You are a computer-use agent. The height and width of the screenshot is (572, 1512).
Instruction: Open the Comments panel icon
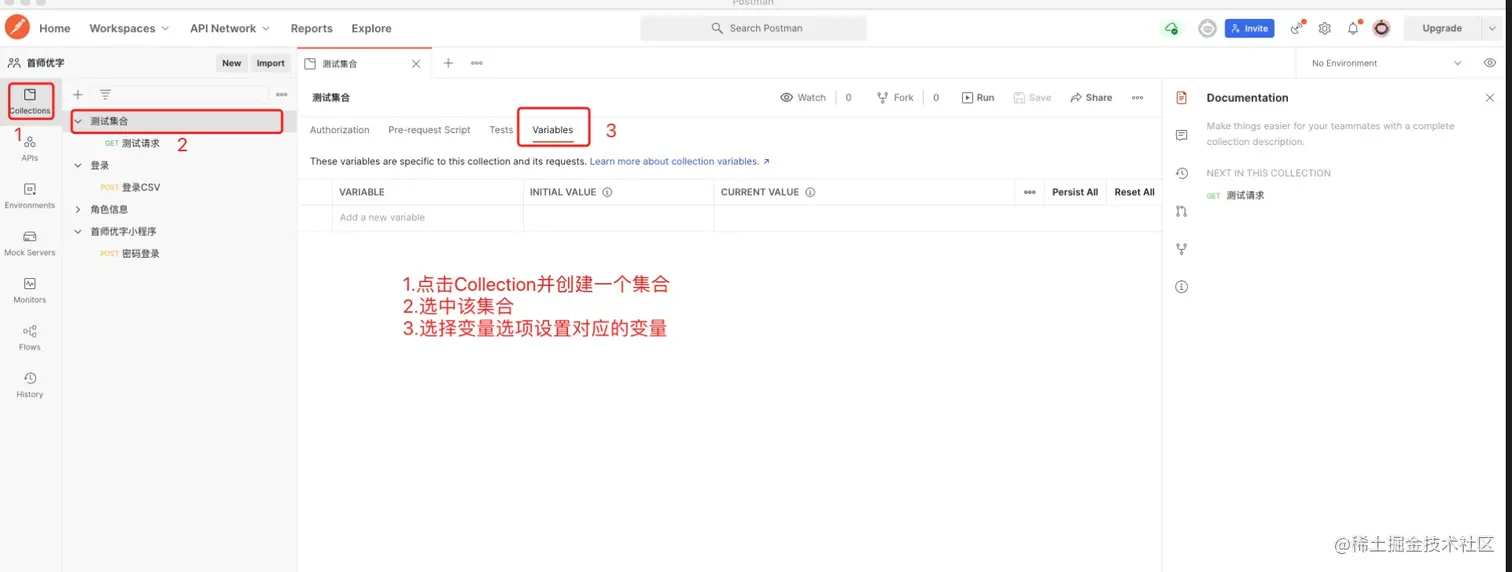pyautogui.click(x=1181, y=135)
